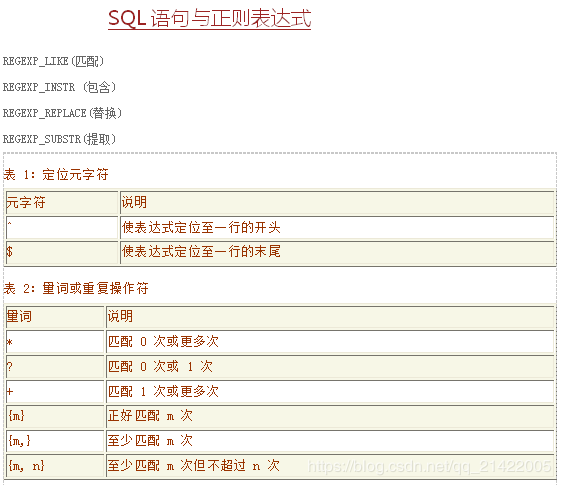Select the 说明 header cell in table 1
The height and width of the screenshot is (485, 561).
[337, 203]
